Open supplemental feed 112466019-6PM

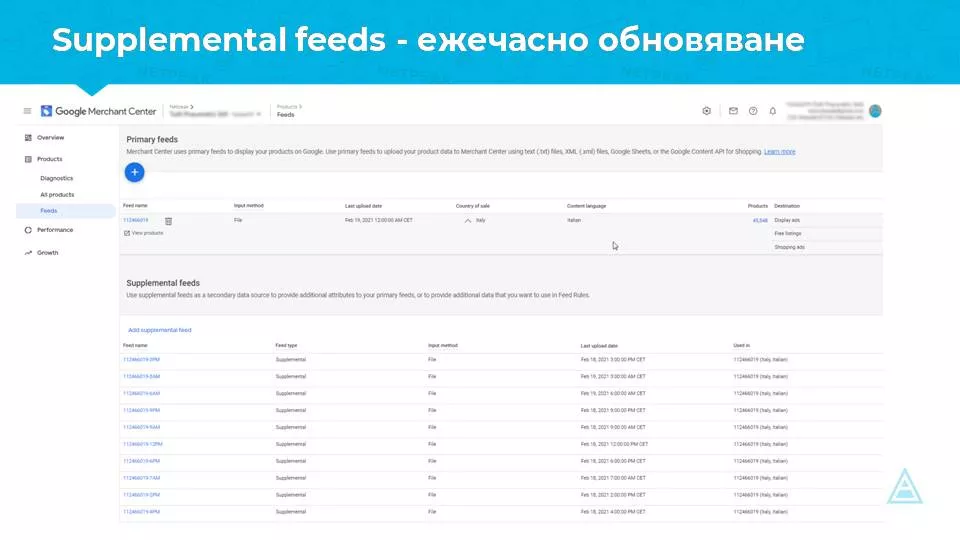pos(141,461)
